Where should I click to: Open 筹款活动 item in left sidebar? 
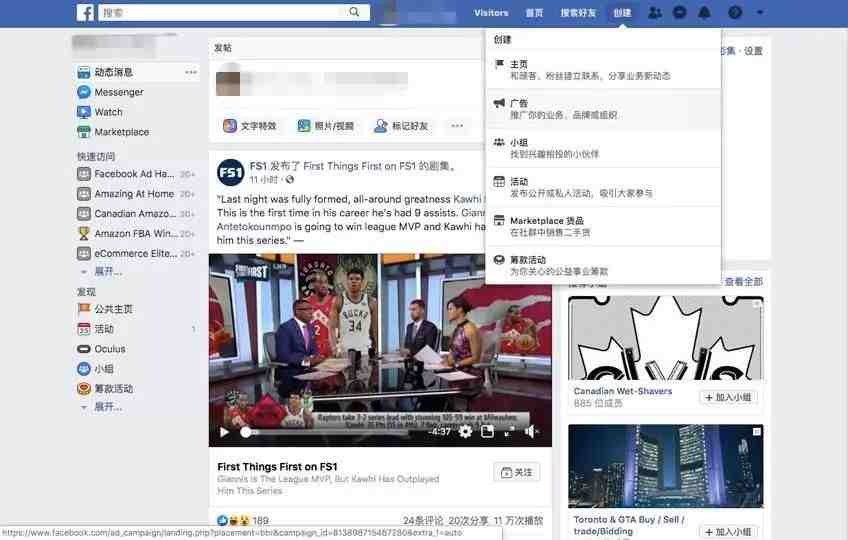click(105, 388)
